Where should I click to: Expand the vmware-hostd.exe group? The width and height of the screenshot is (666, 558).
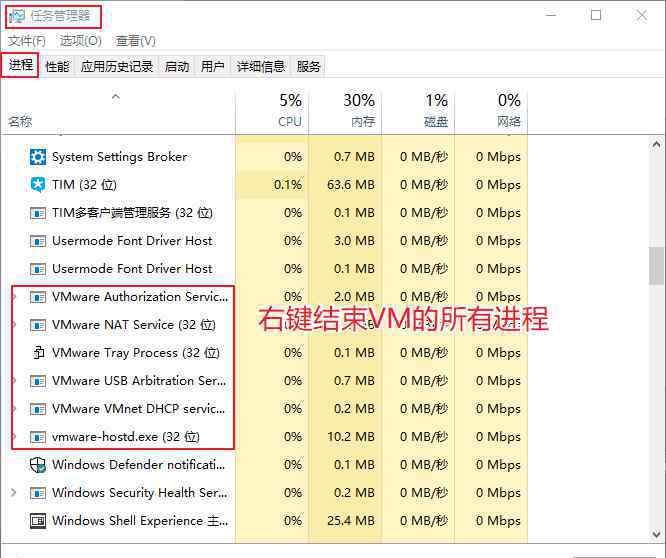[x=15, y=437]
